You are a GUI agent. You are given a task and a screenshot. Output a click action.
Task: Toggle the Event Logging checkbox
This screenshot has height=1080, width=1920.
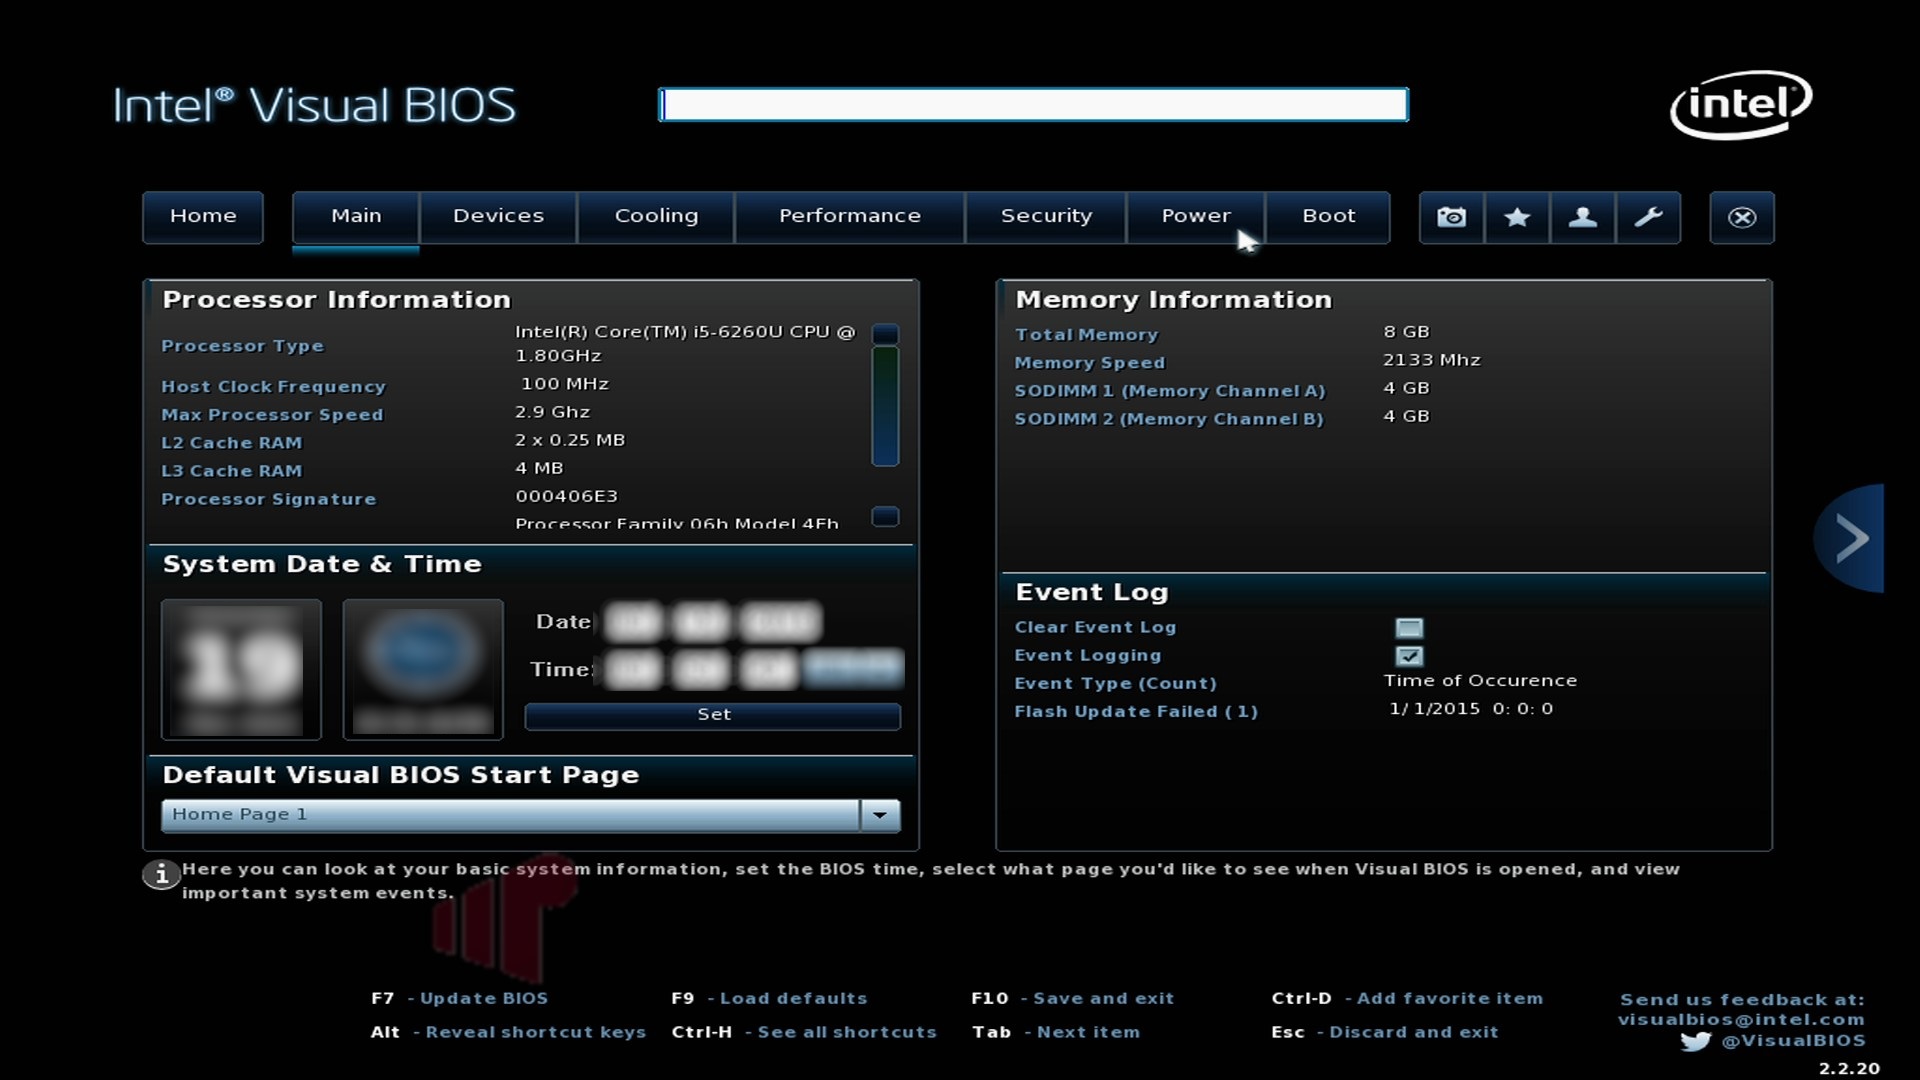pyautogui.click(x=1409, y=656)
